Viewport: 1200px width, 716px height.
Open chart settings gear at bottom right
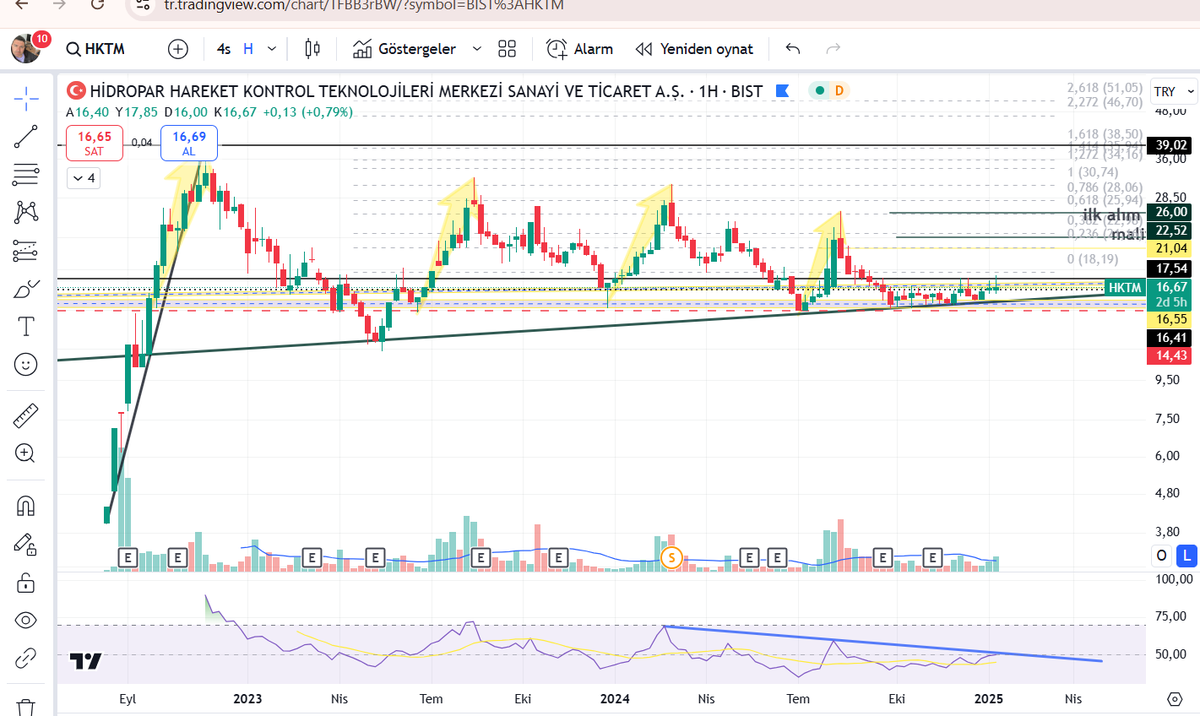[1175, 698]
